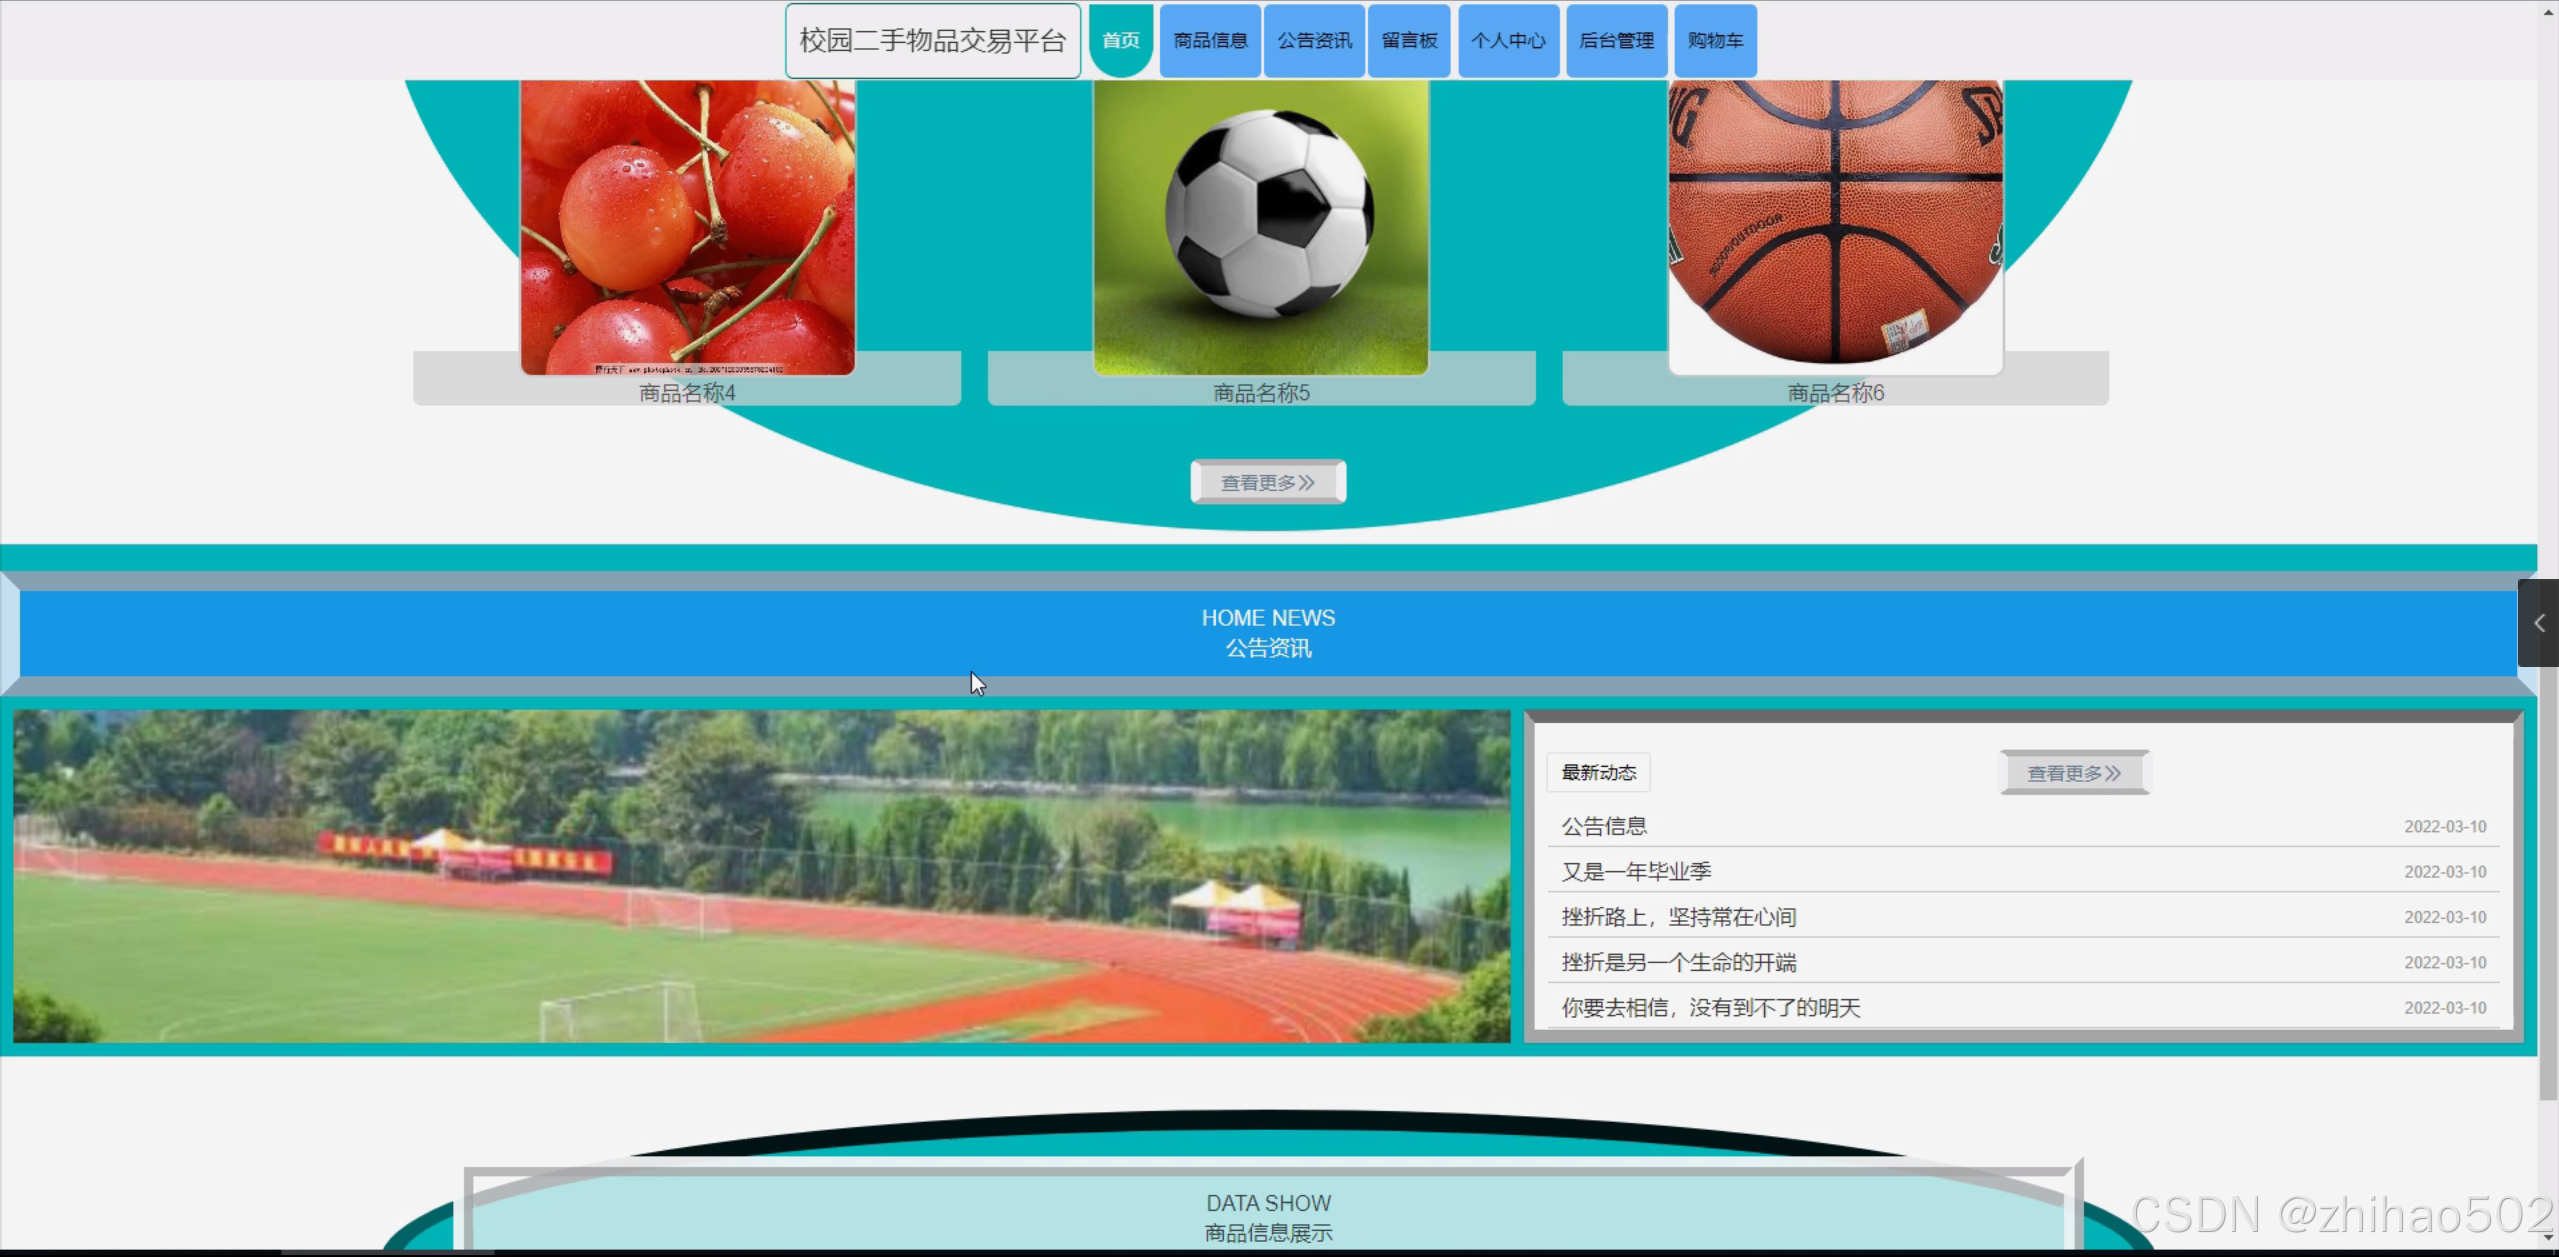Open the cherry product 商品名称4 image
The height and width of the screenshot is (1257, 2559).
click(687, 228)
